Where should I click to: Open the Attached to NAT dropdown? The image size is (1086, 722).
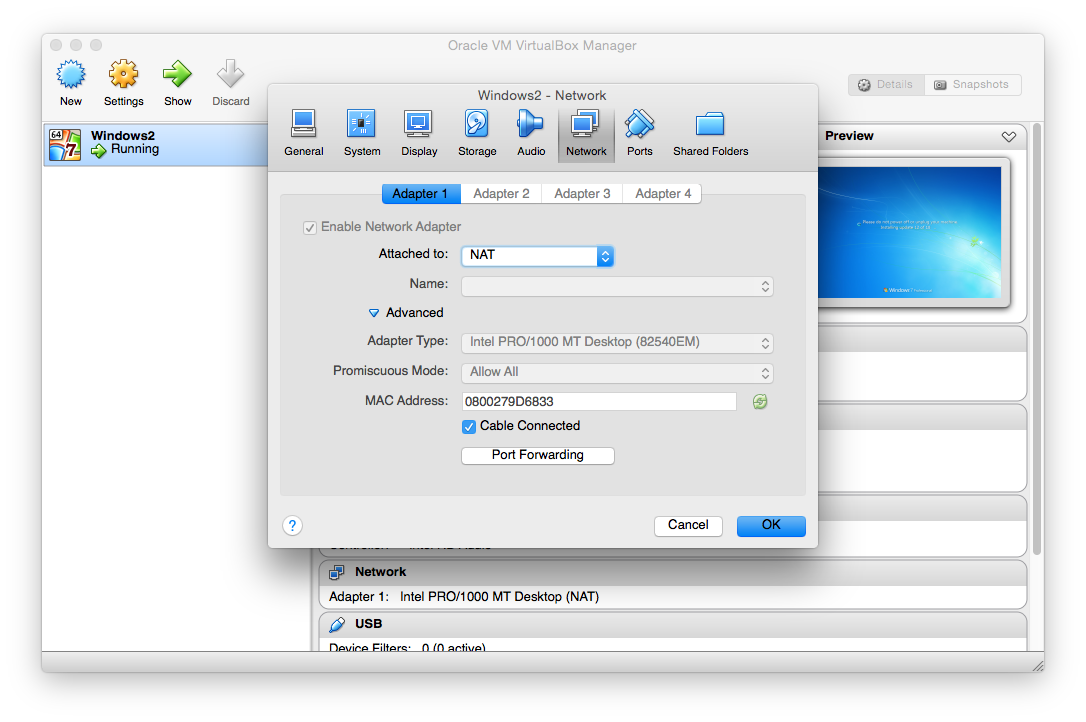click(x=537, y=255)
